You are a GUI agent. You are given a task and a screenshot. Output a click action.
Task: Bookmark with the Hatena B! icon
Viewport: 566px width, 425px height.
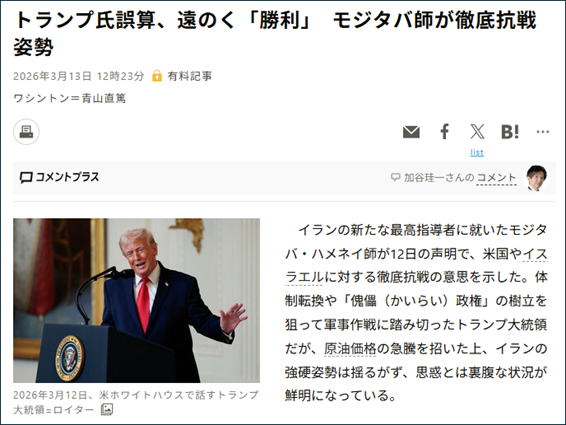pyautogui.click(x=510, y=132)
